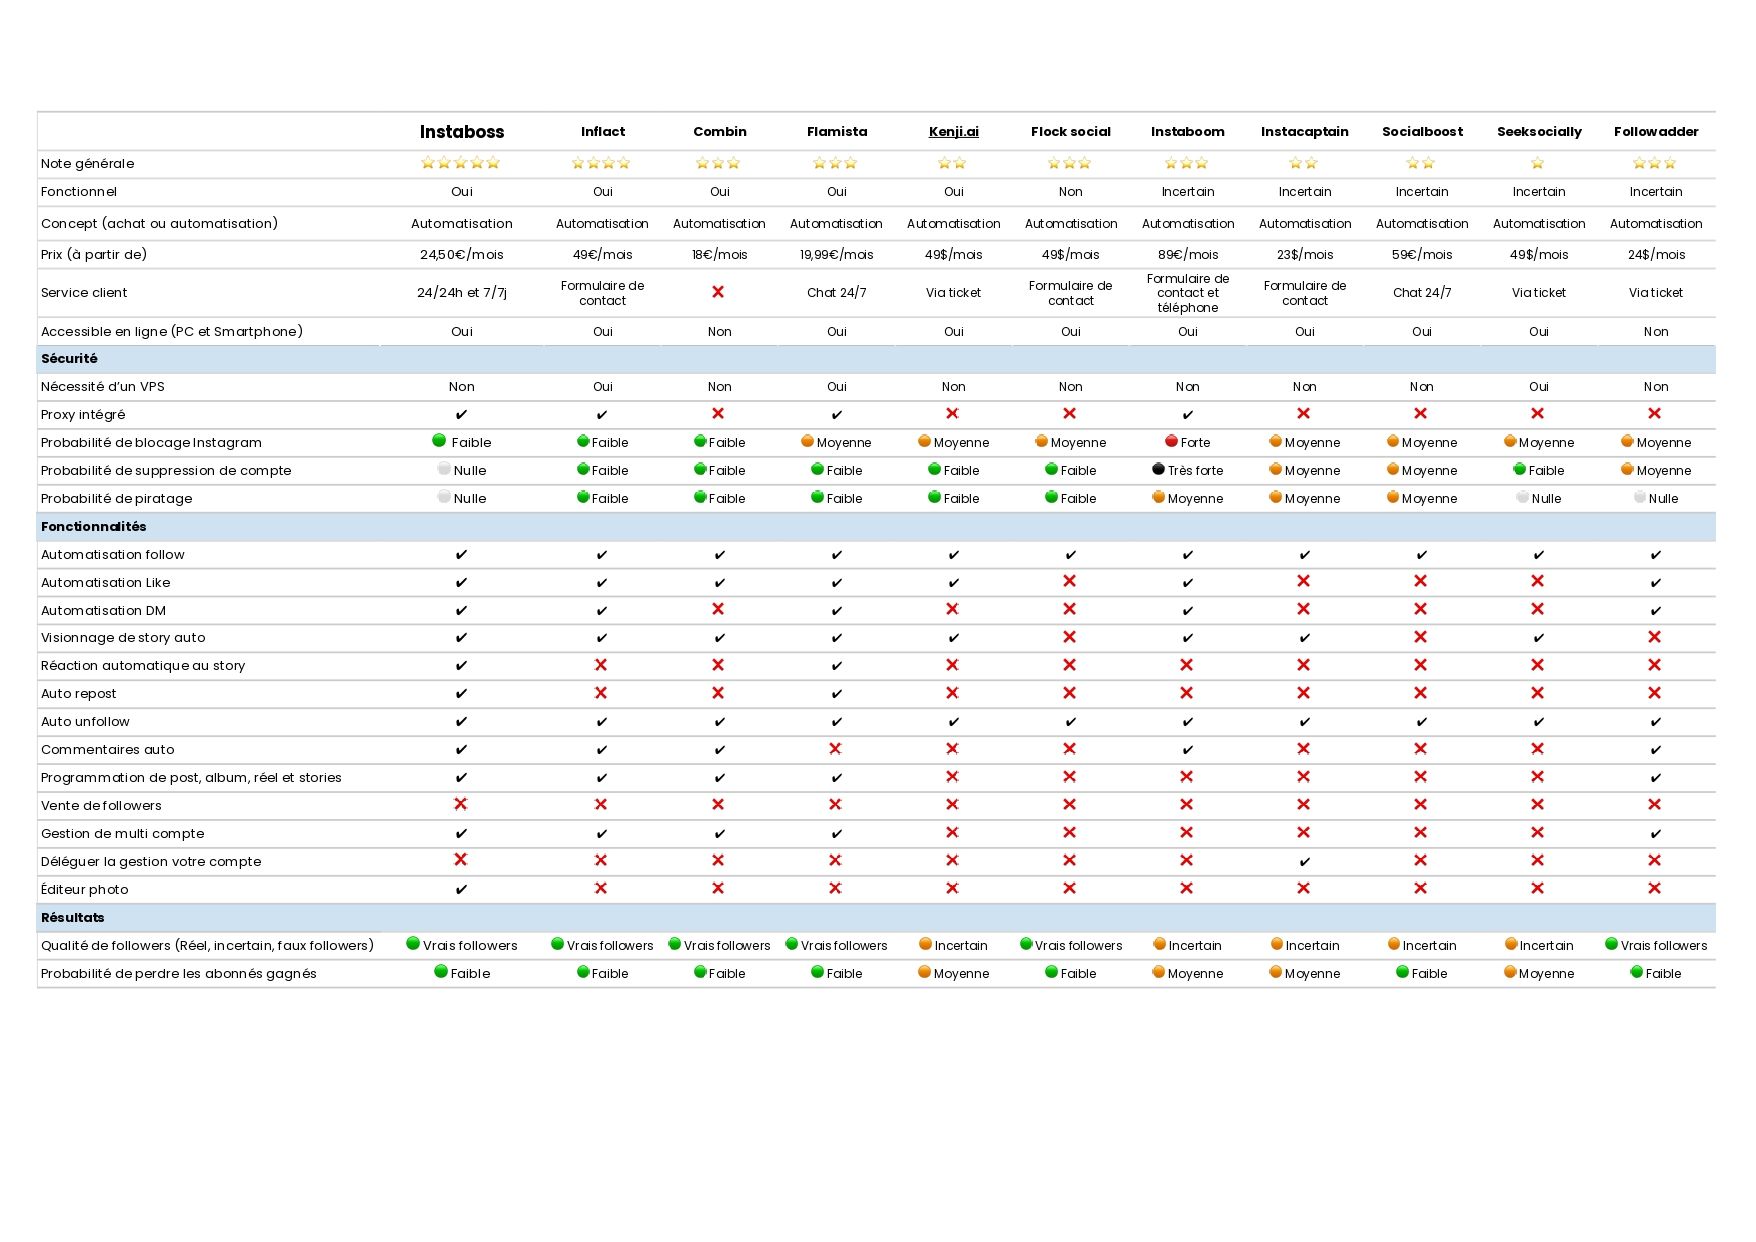Click the green dot in Instaboss blocage Instagram cell

tap(439, 441)
